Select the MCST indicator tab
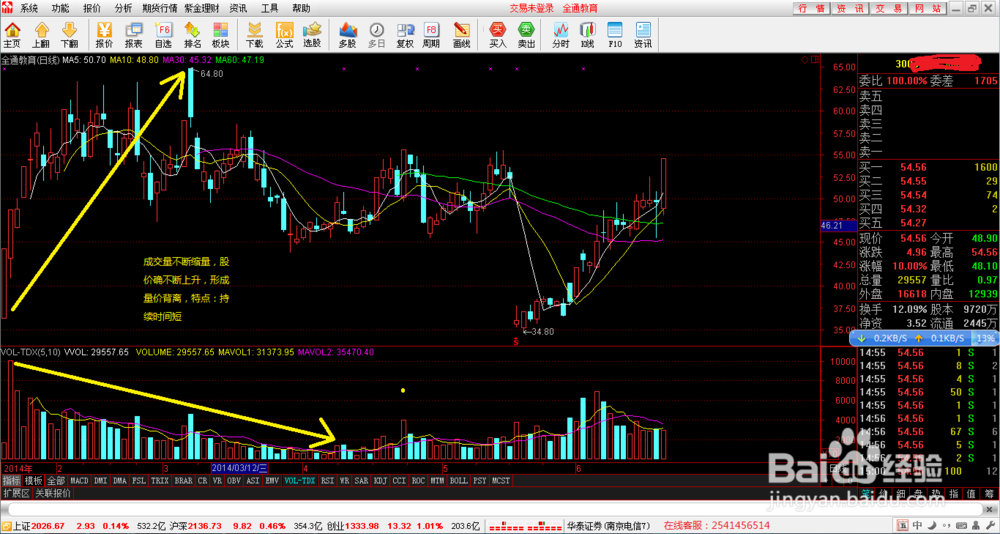The width and height of the screenshot is (1000, 534). (x=502, y=480)
